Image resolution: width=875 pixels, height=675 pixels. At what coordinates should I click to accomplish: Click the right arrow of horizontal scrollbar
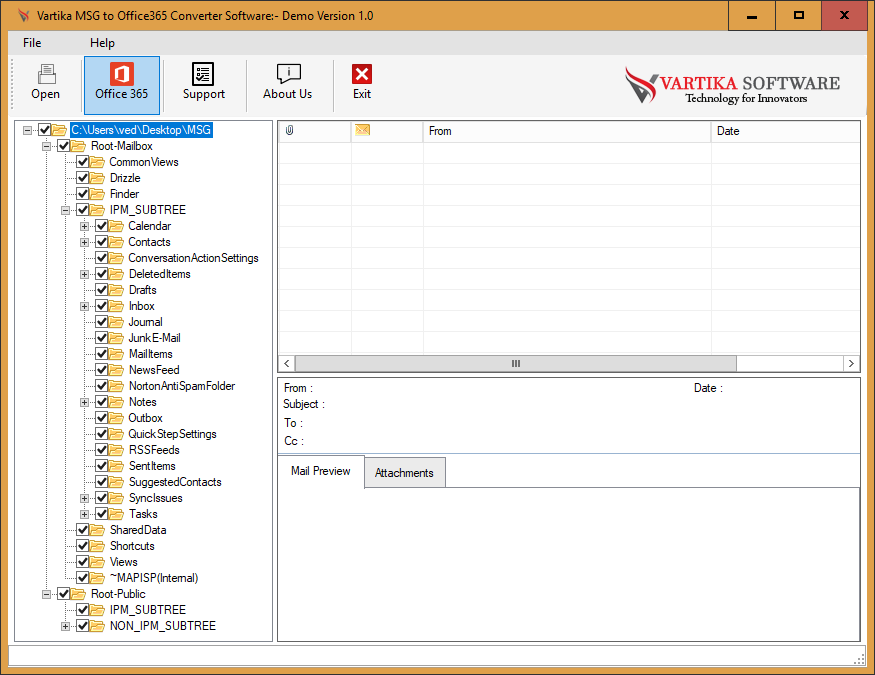(851, 364)
